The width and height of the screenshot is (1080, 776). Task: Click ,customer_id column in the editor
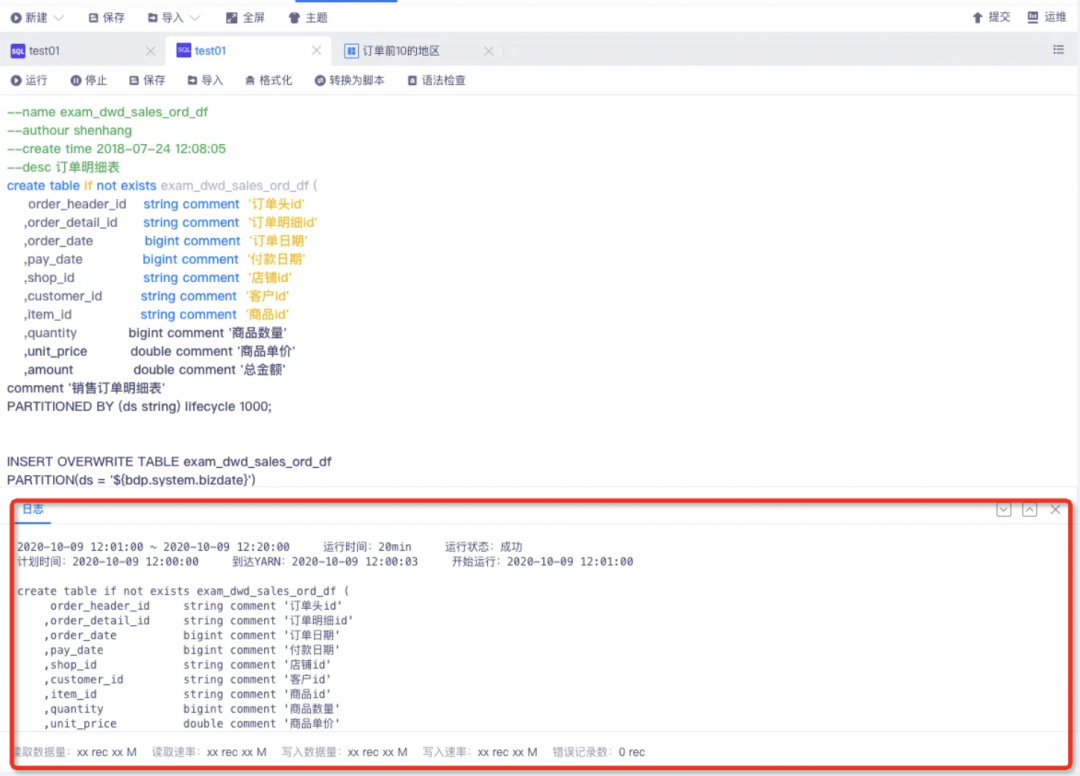pos(63,296)
